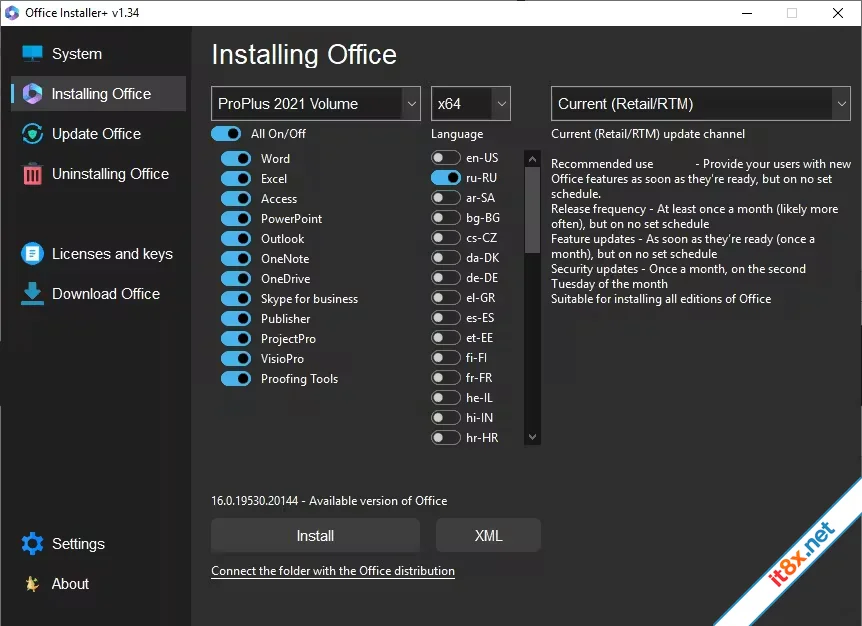862x626 pixels.
Task: Enable hi-IN language switch
Action: 446,418
